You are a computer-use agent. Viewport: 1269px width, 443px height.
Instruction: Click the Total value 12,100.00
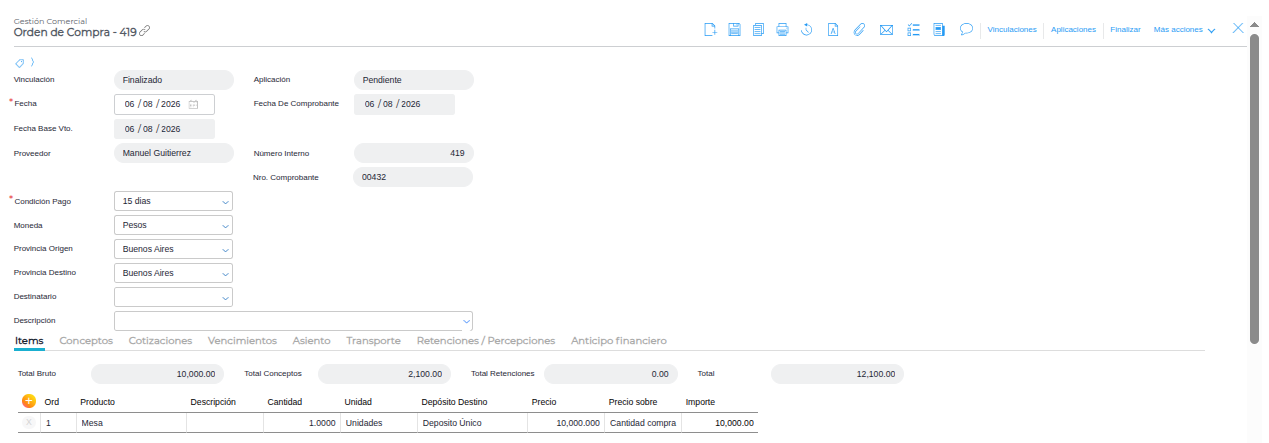click(x=838, y=374)
